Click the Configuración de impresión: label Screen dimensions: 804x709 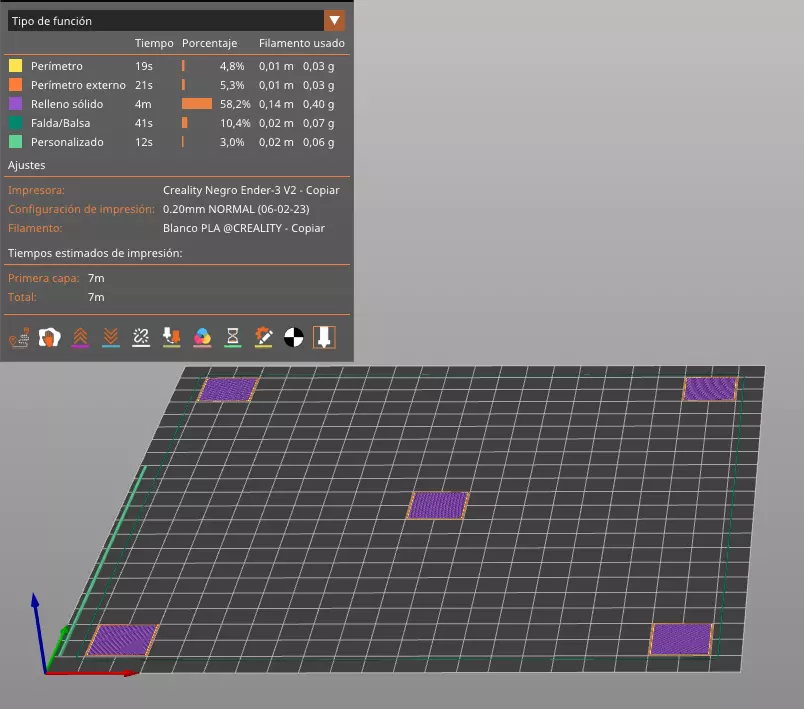81,209
